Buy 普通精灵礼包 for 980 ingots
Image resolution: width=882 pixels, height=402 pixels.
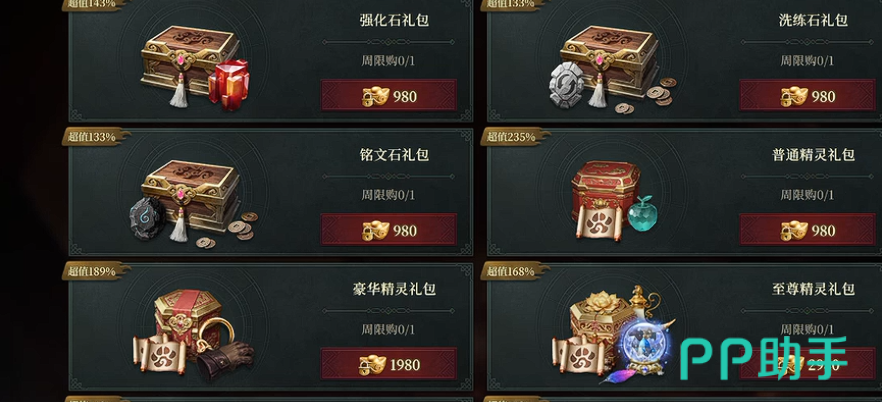(807, 231)
